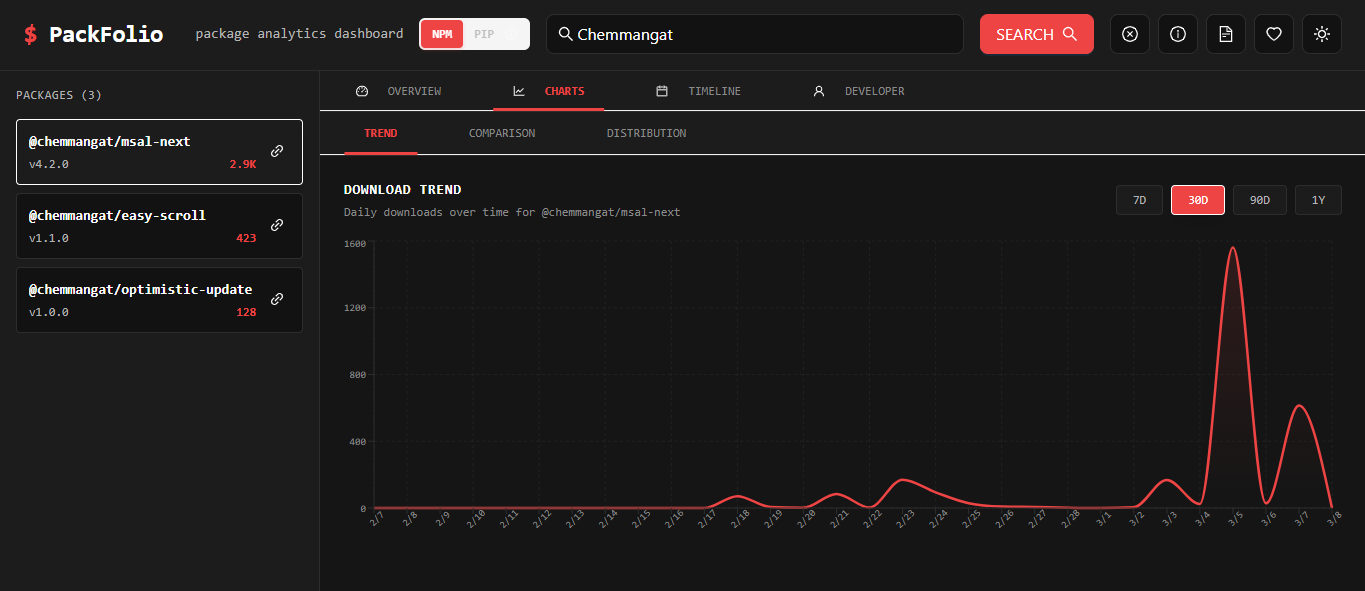Open the heart favorites icon in header
The image size is (1365, 591).
pyautogui.click(x=1273, y=33)
